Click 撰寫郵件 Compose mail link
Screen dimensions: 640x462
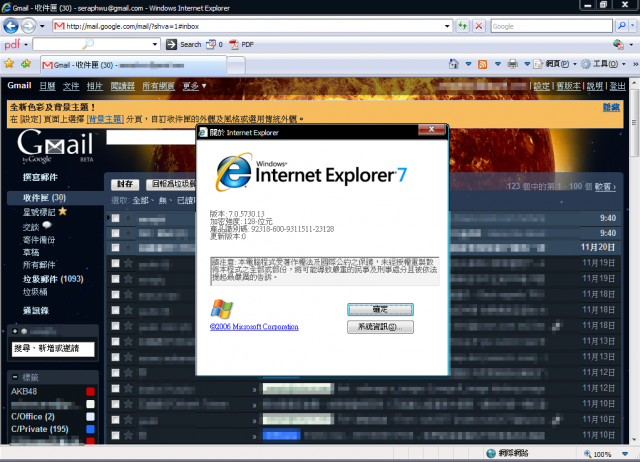tap(40, 177)
